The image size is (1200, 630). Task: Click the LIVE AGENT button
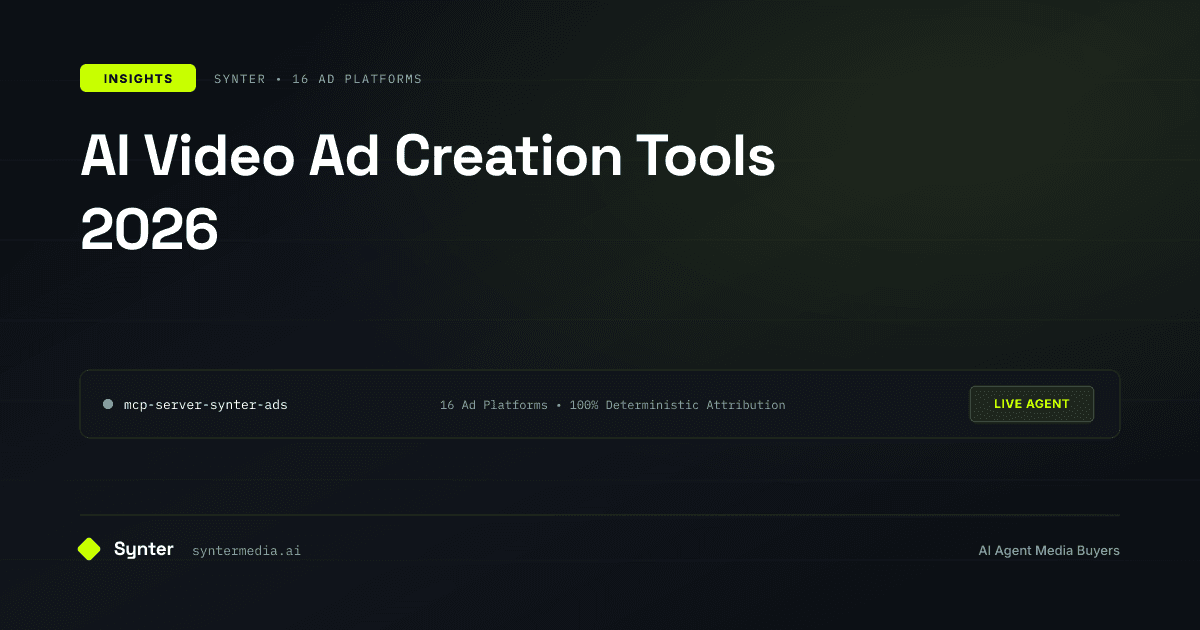[1032, 404]
